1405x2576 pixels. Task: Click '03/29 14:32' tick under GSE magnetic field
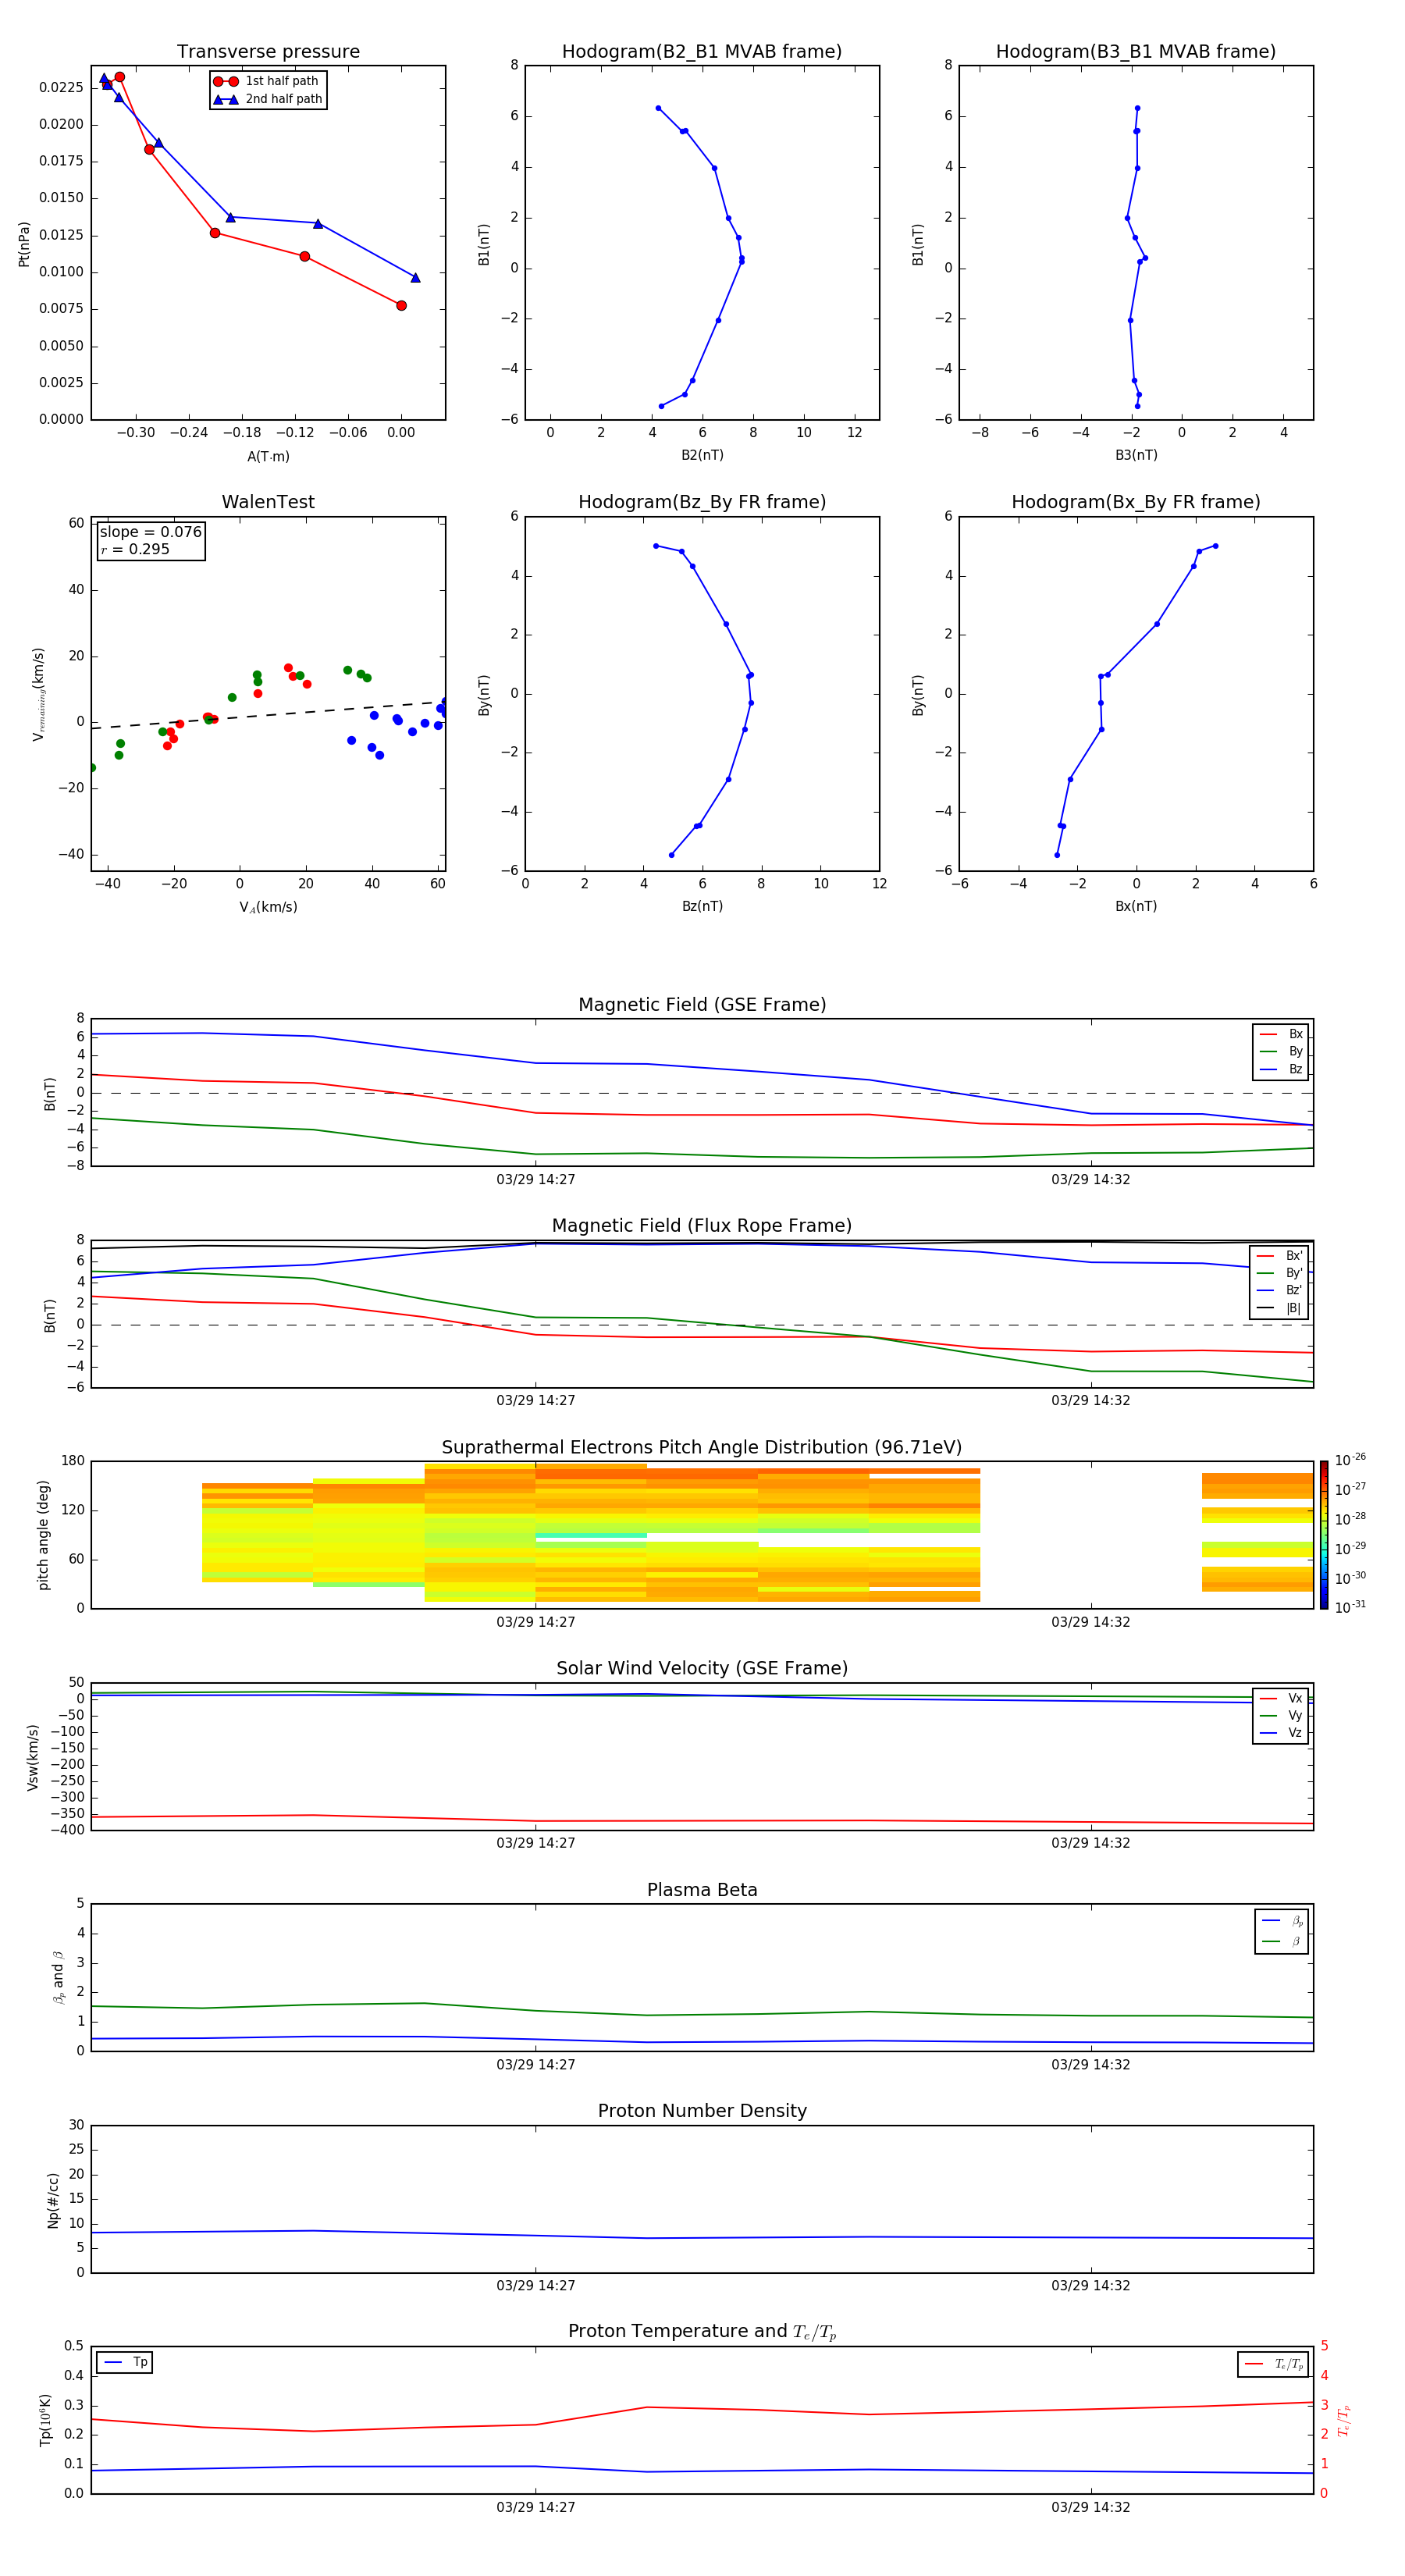1091,1180
